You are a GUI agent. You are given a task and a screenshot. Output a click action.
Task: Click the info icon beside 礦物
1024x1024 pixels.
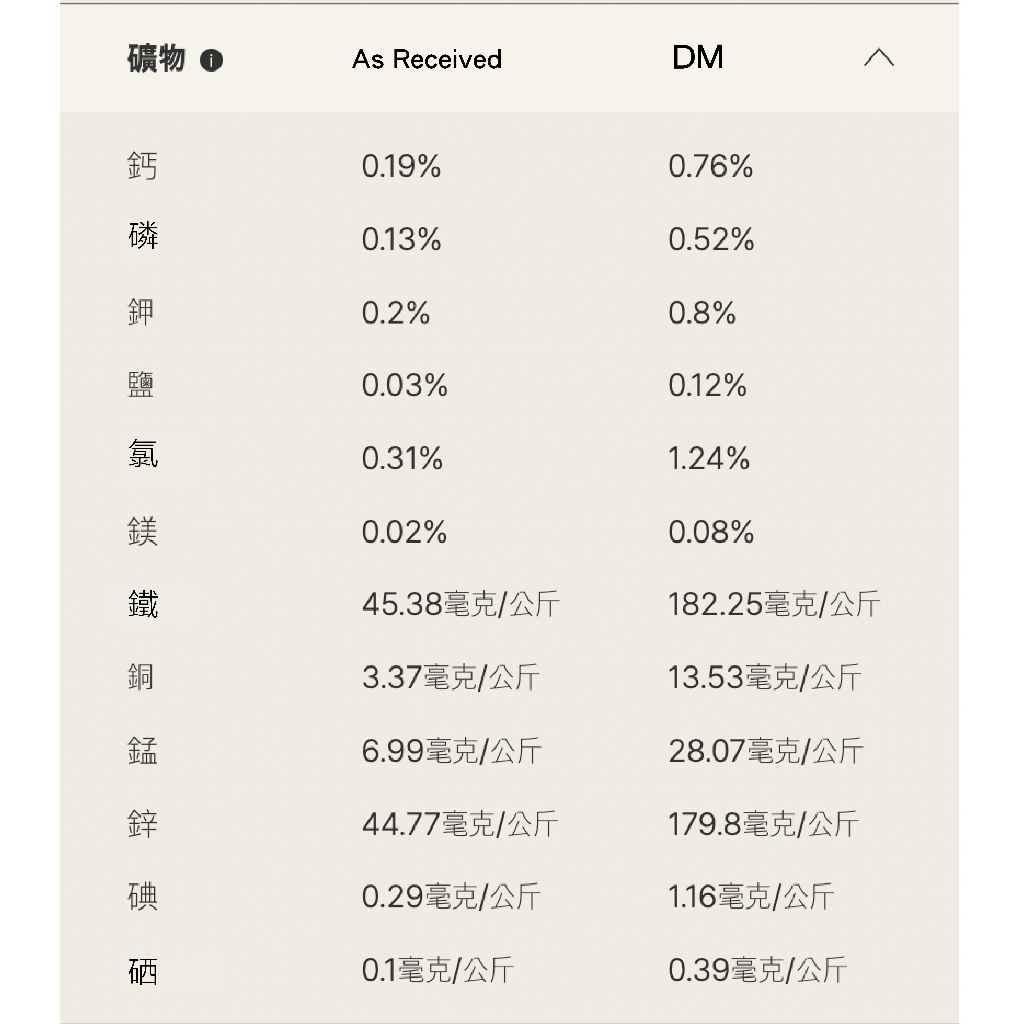click(x=211, y=61)
